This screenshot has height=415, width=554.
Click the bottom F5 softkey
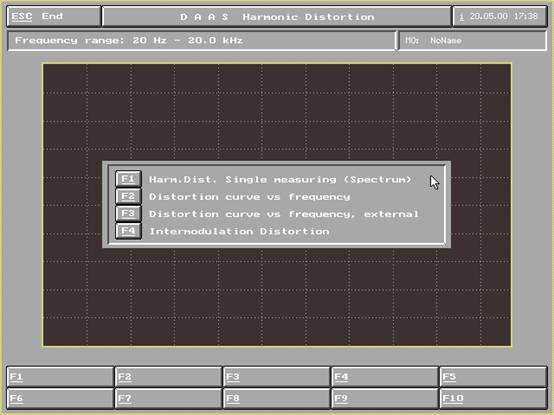tap(493, 377)
